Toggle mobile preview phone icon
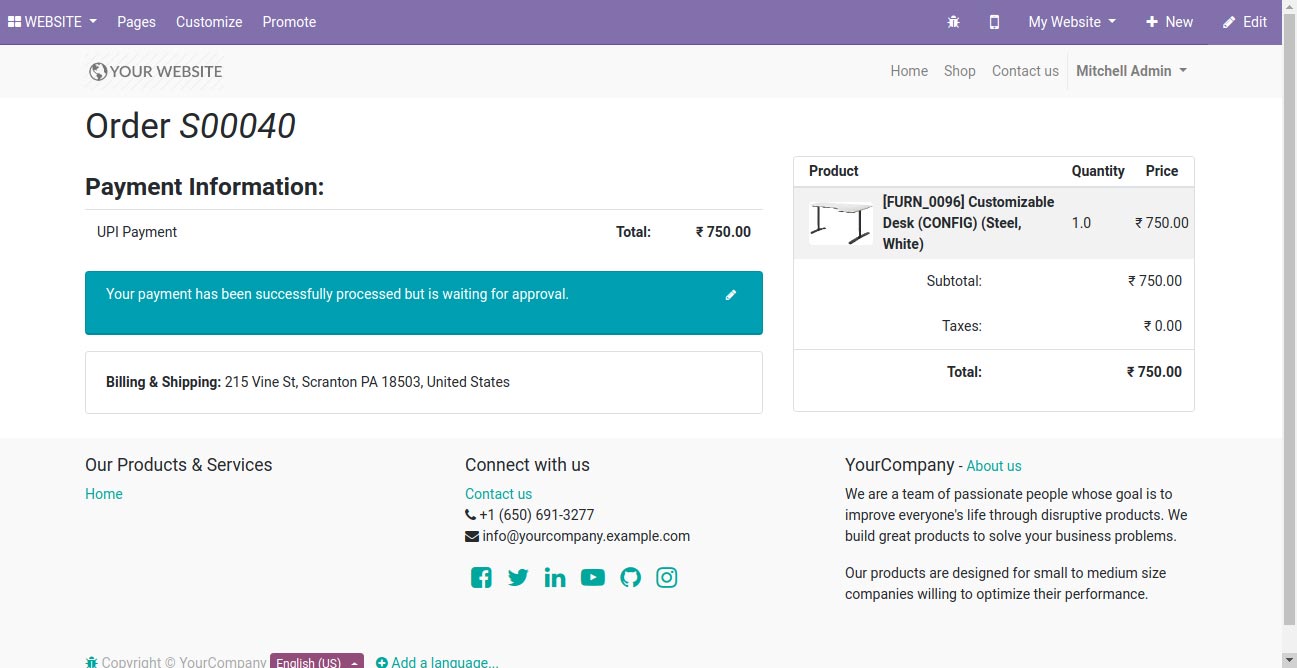1297x668 pixels. pos(994,22)
